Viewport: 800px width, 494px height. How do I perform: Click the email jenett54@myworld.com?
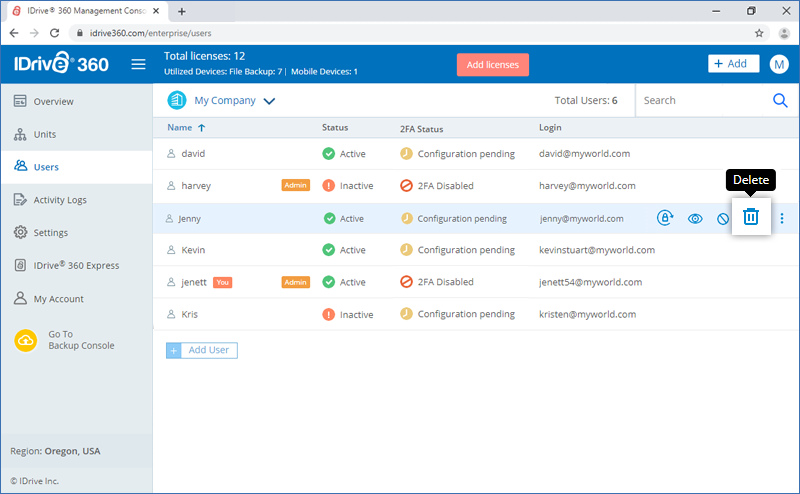click(x=590, y=282)
